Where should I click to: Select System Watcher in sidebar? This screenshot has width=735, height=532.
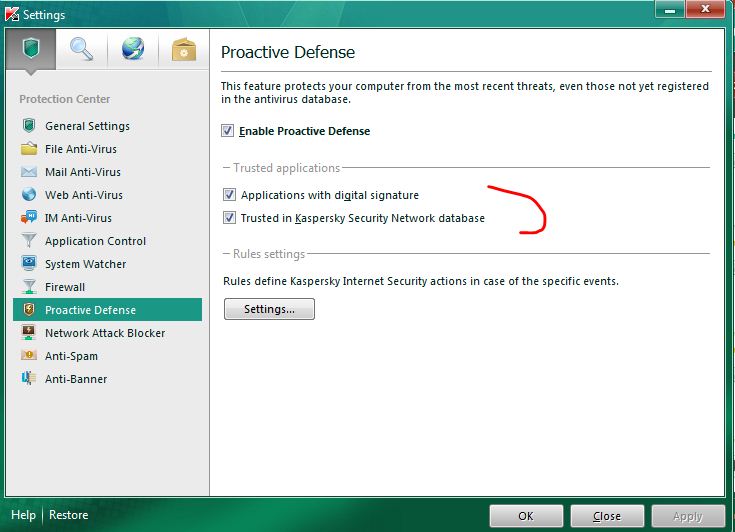pyautogui.click(x=107, y=263)
